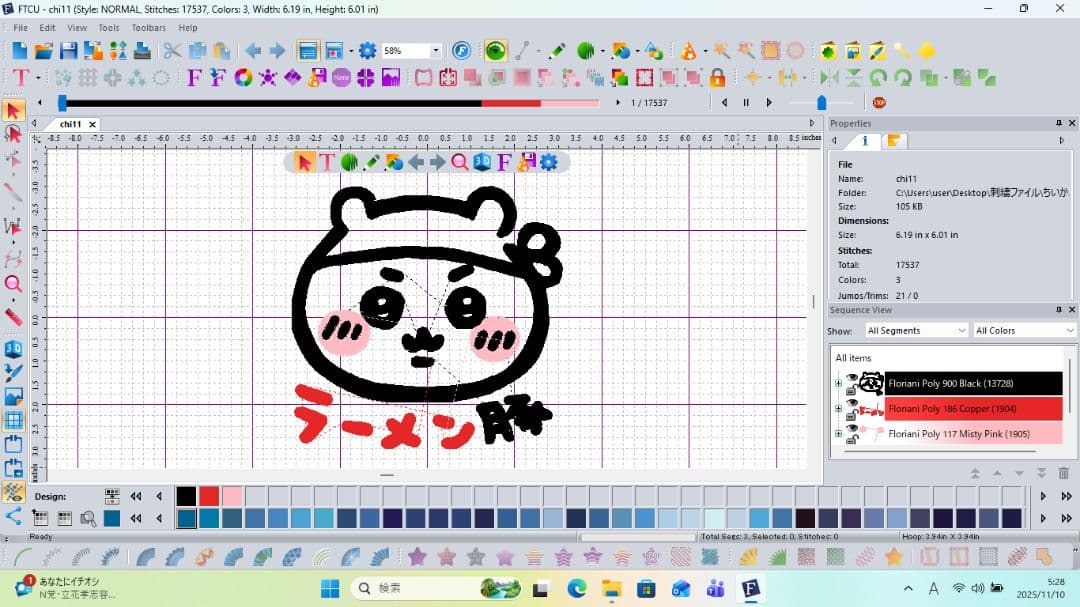
Task: Select the Text tool in top toolbar
Action: tap(20, 77)
